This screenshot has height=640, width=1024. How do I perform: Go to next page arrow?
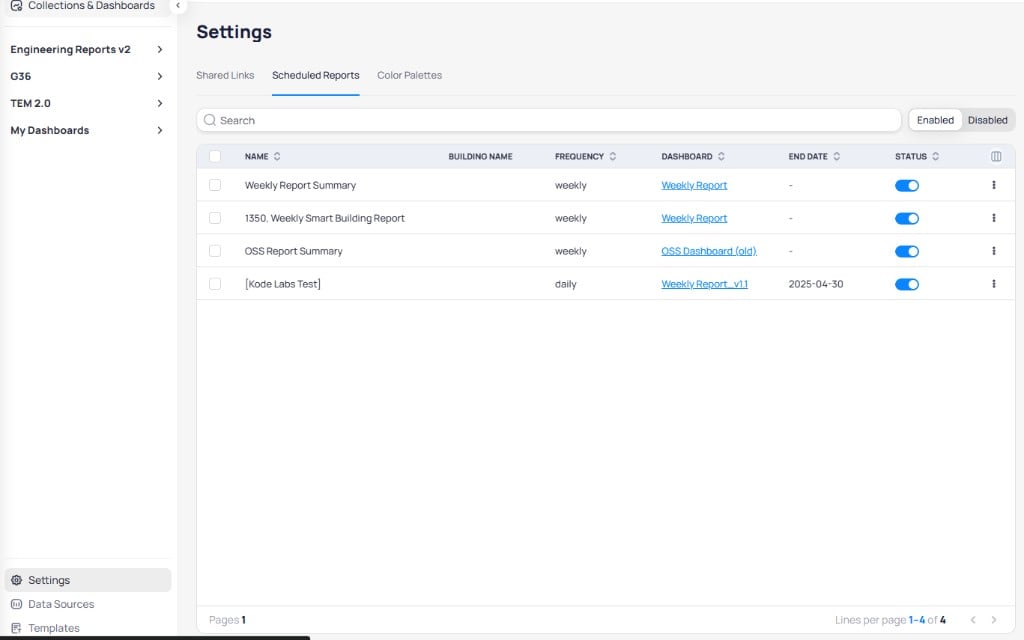coord(994,620)
